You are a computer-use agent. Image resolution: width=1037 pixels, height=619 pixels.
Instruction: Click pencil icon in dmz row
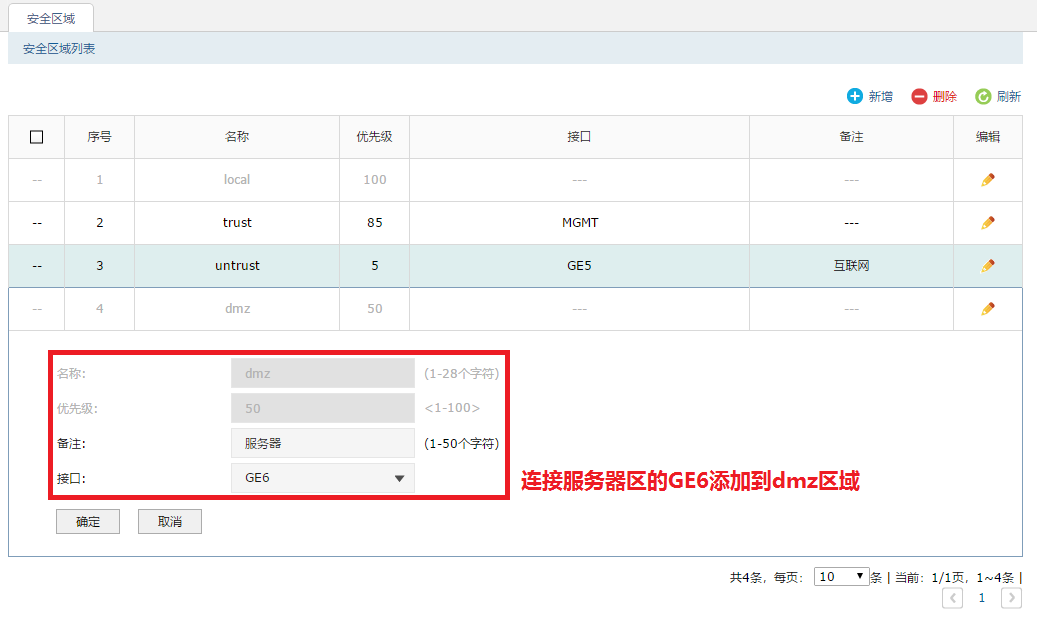pos(987,309)
